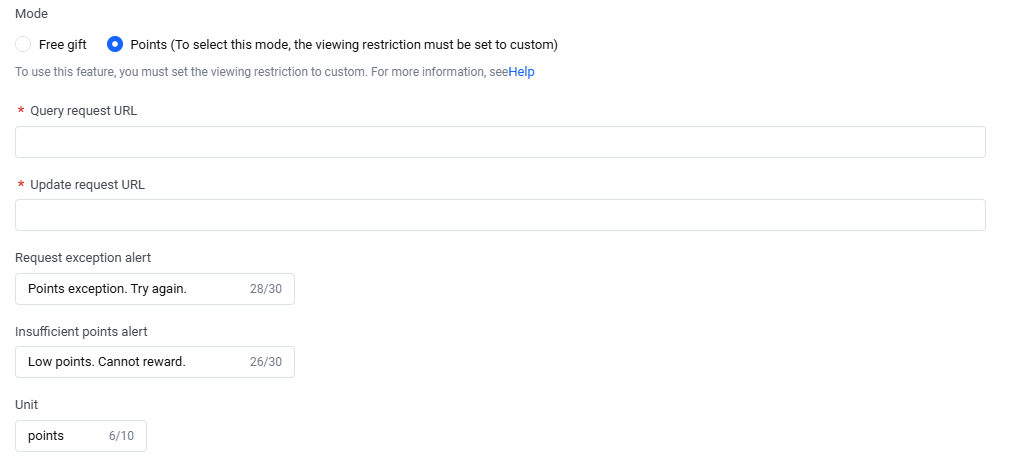Screen dimensions: 1011x463
Task: Click the "Insufficient points alert" label
Action: [x=81, y=331]
